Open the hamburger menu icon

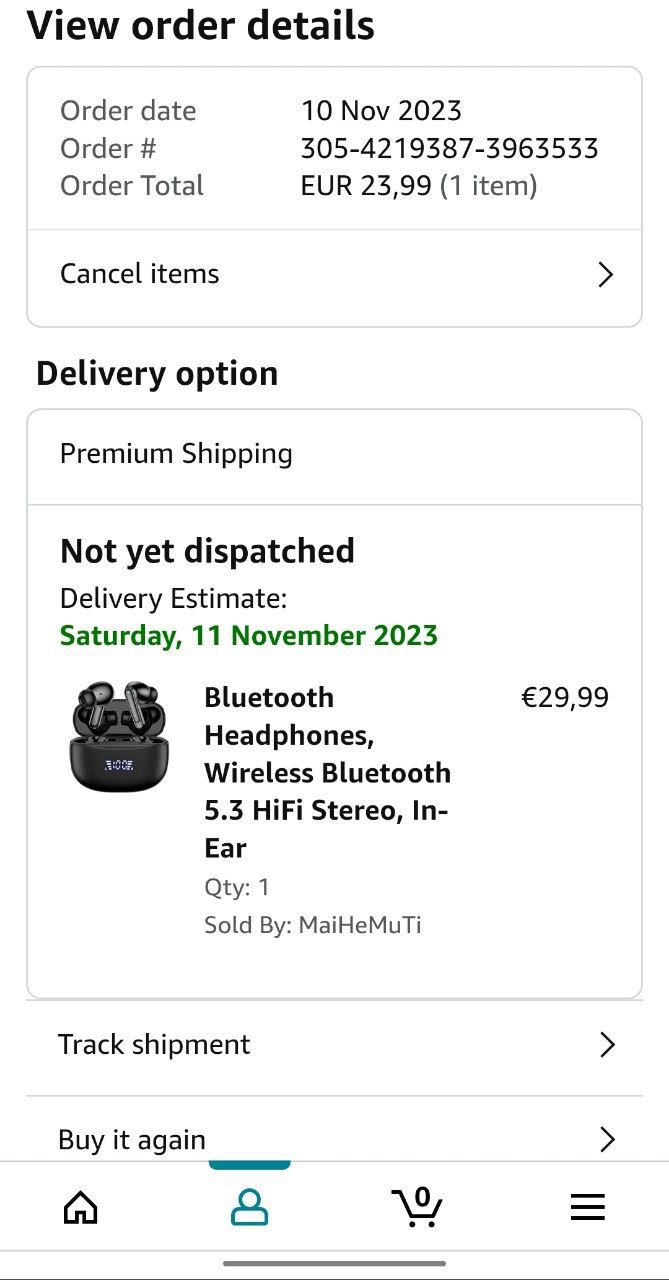pyautogui.click(x=587, y=1208)
